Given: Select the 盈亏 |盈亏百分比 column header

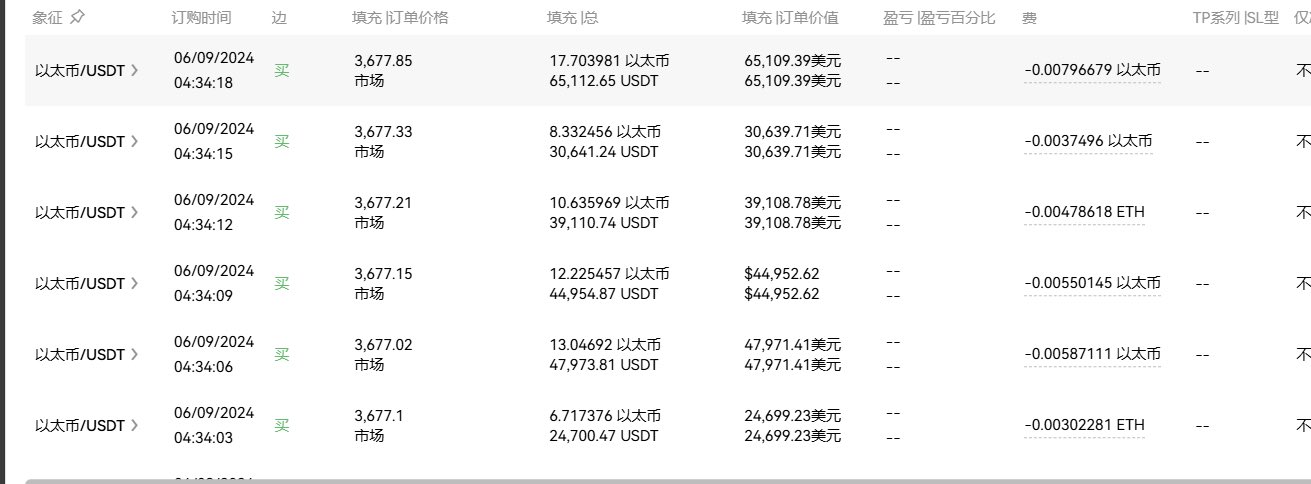Looking at the screenshot, I should [x=939, y=18].
